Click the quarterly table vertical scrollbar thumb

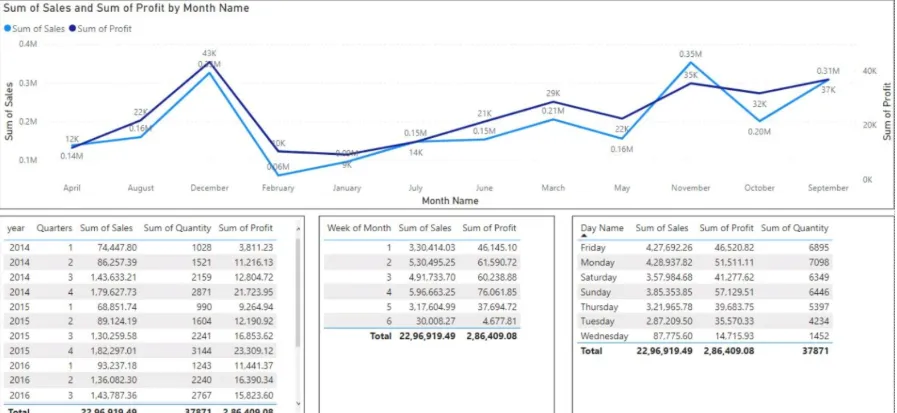click(297, 293)
